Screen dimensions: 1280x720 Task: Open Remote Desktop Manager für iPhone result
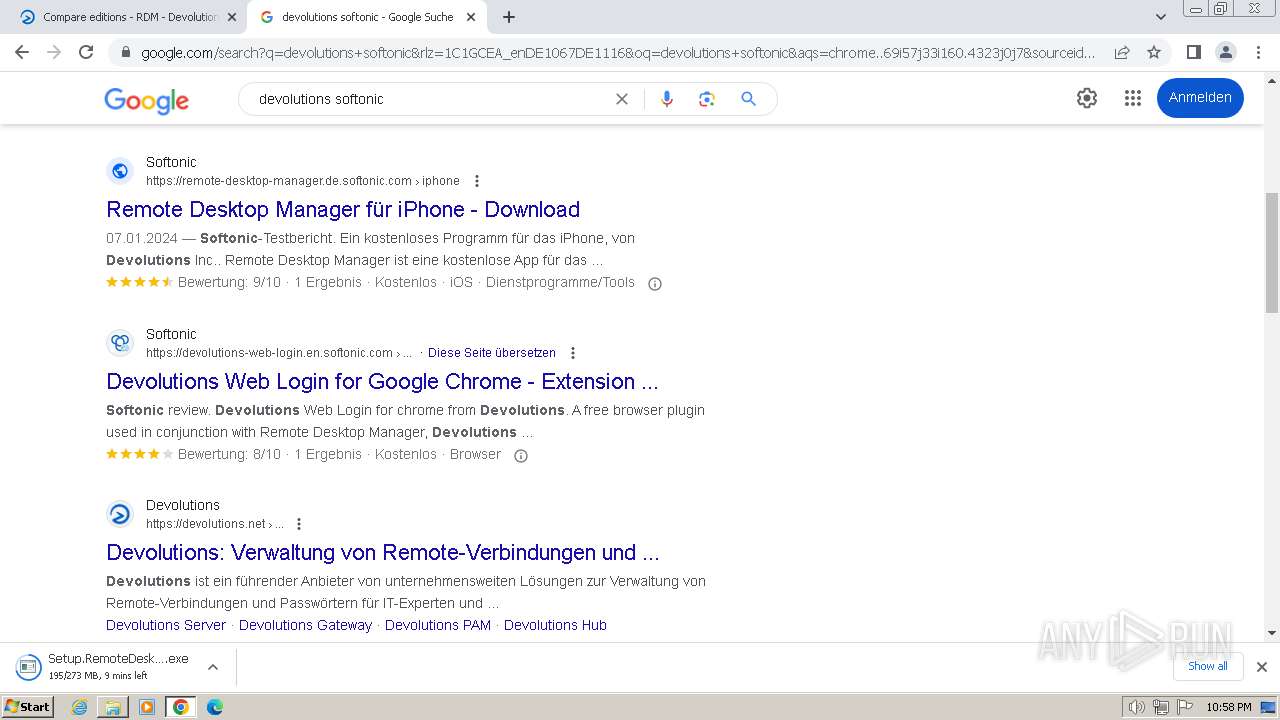pyautogui.click(x=343, y=210)
